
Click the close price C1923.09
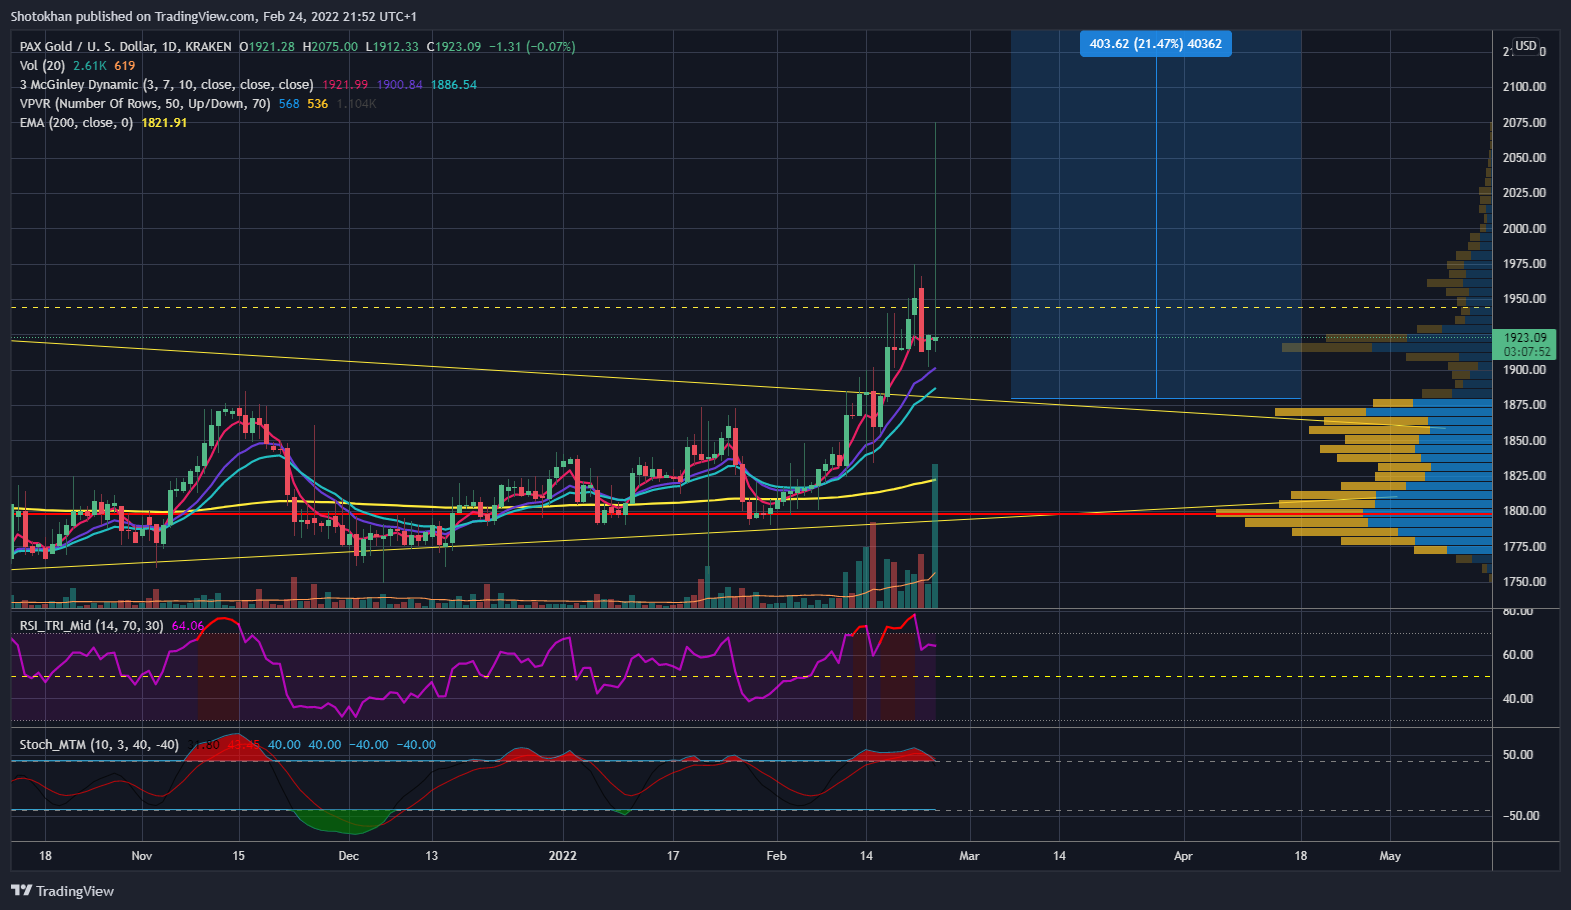point(454,47)
